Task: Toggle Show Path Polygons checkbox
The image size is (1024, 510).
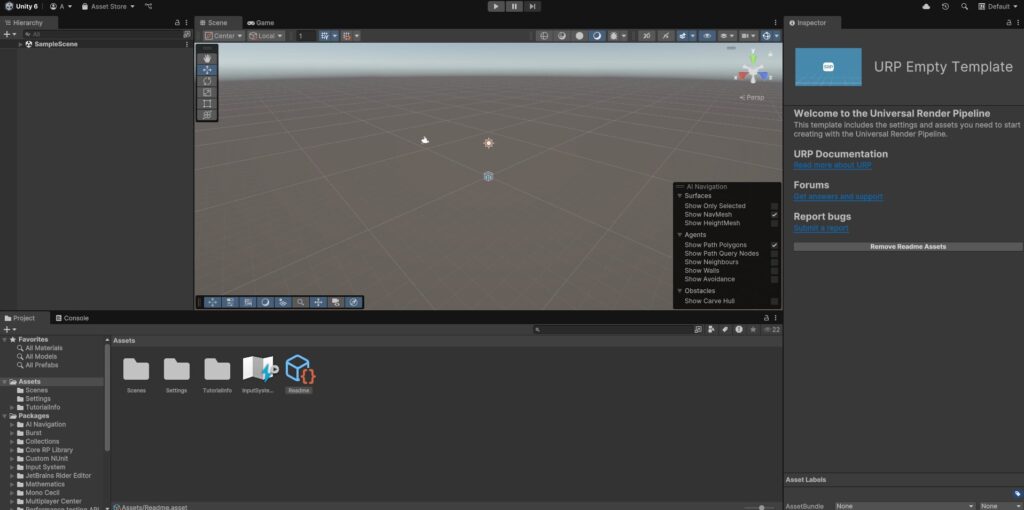Action: click(x=774, y=245)
